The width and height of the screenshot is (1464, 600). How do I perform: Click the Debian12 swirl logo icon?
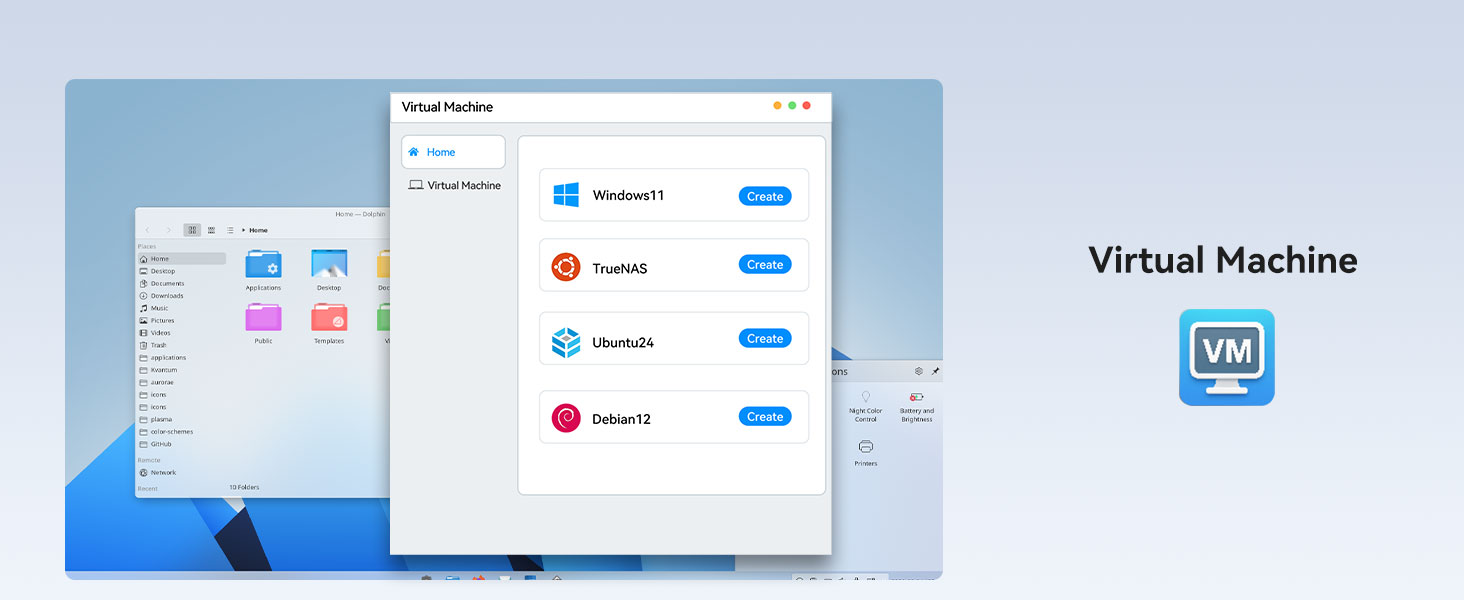566,417
